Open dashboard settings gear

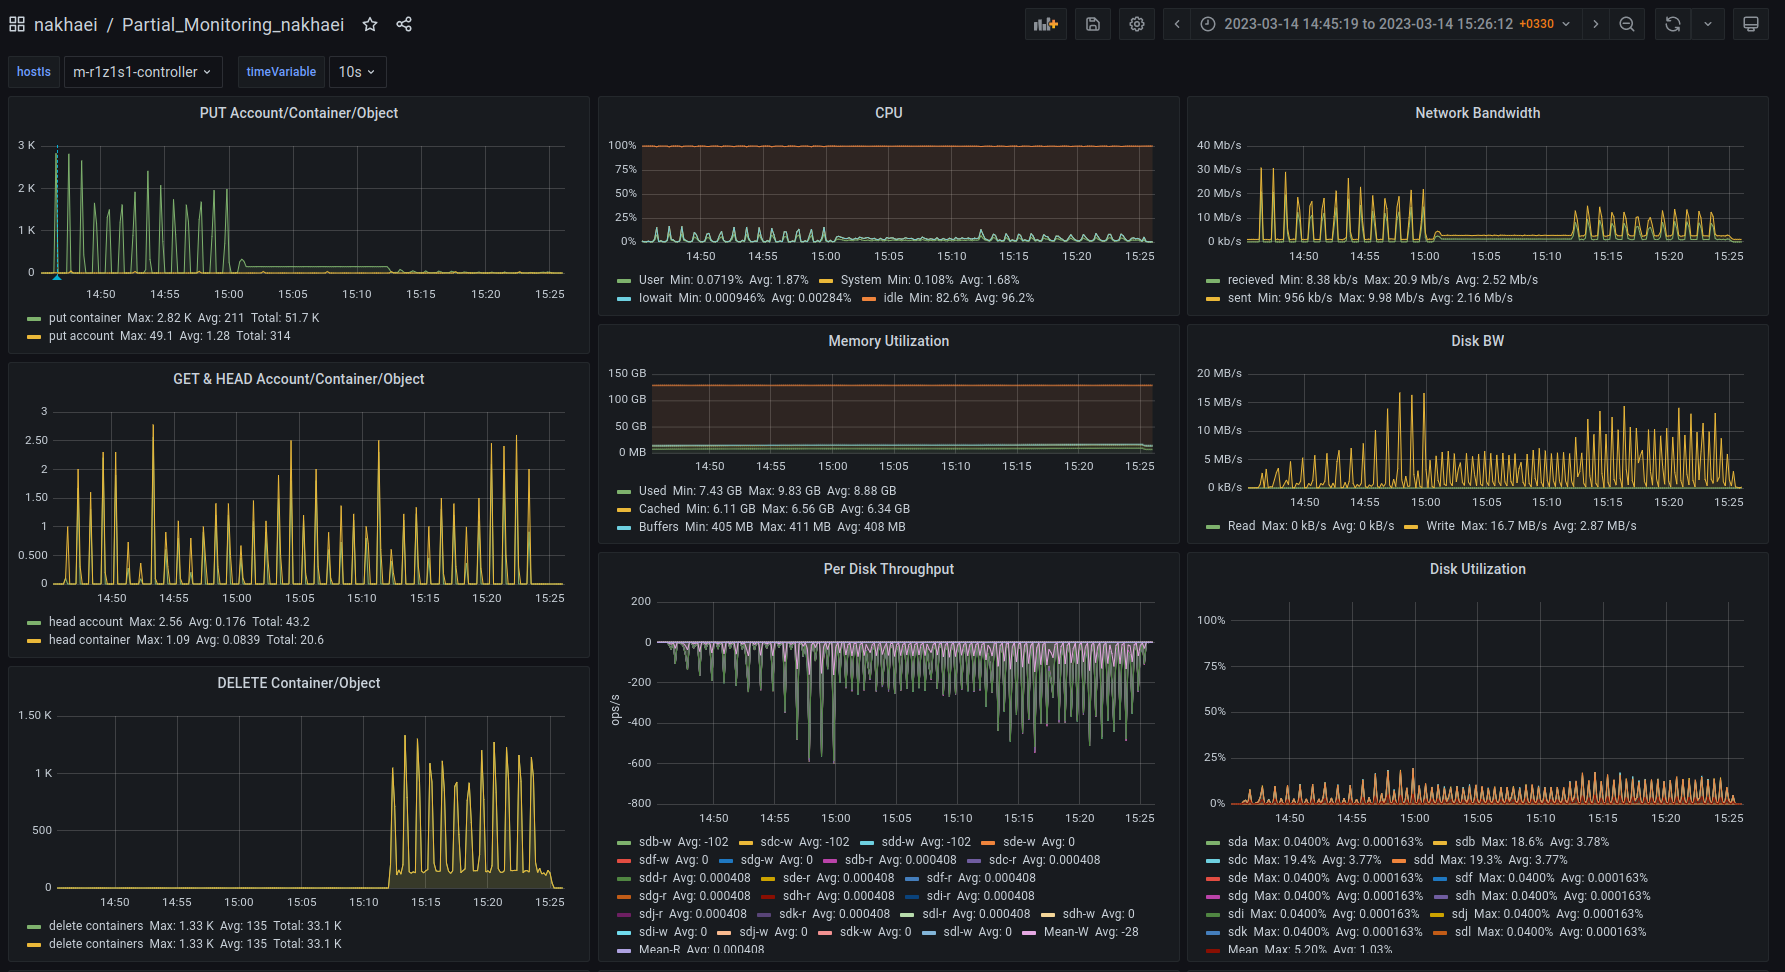[1137, 24]
